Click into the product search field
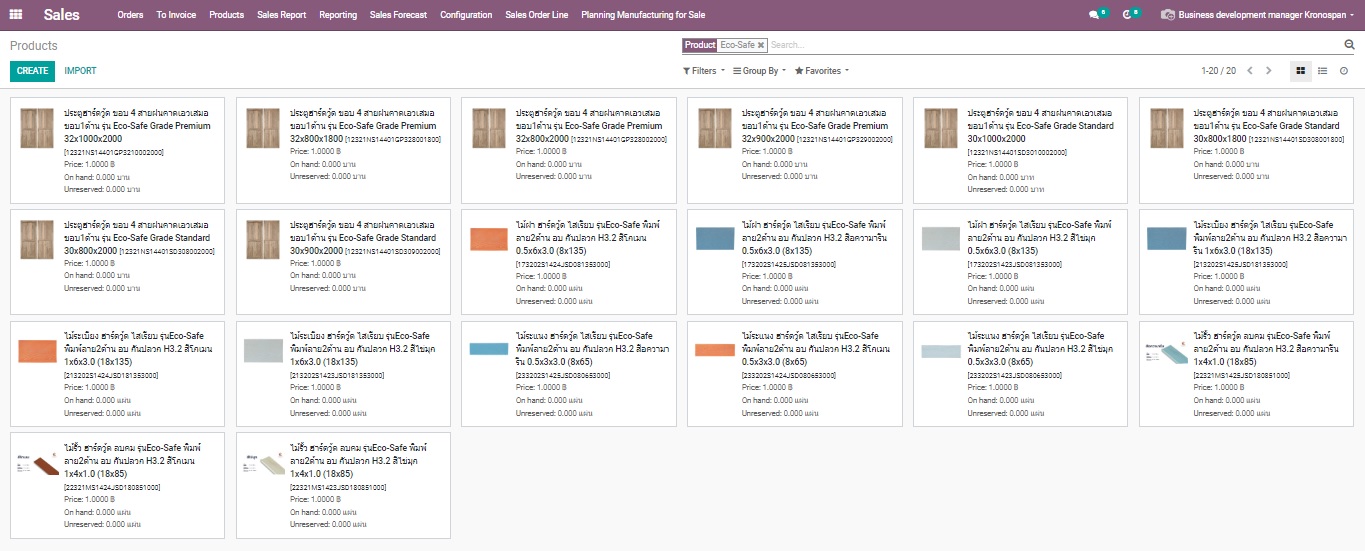The height and width of the screenshot is (551, 1365). [1050, 45]
